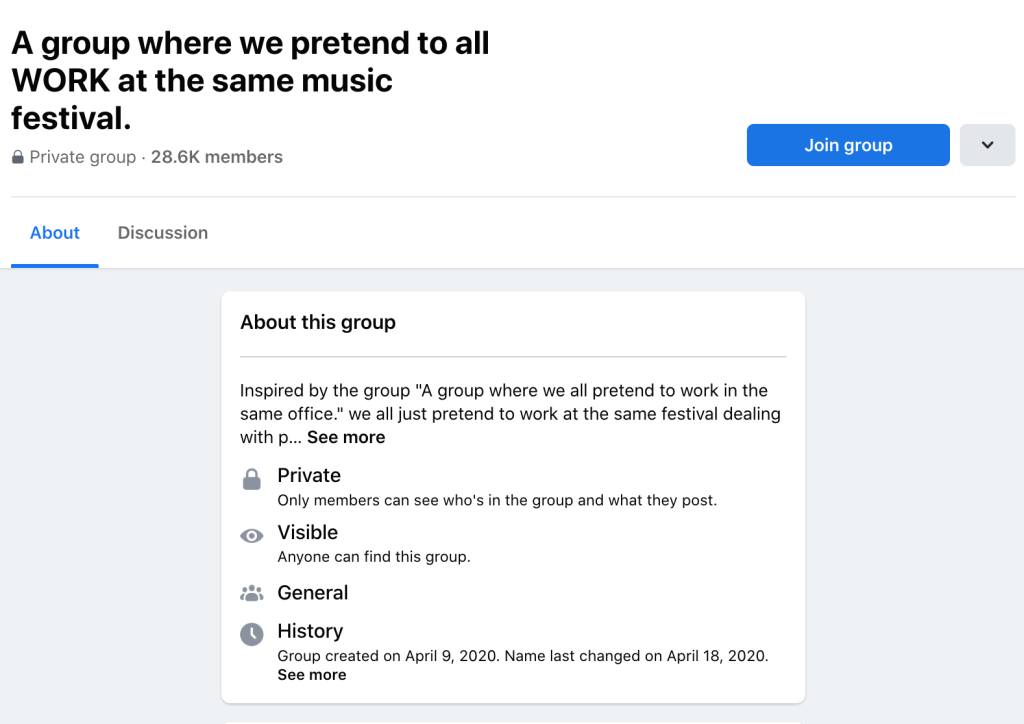Click the group title heading

250,81
